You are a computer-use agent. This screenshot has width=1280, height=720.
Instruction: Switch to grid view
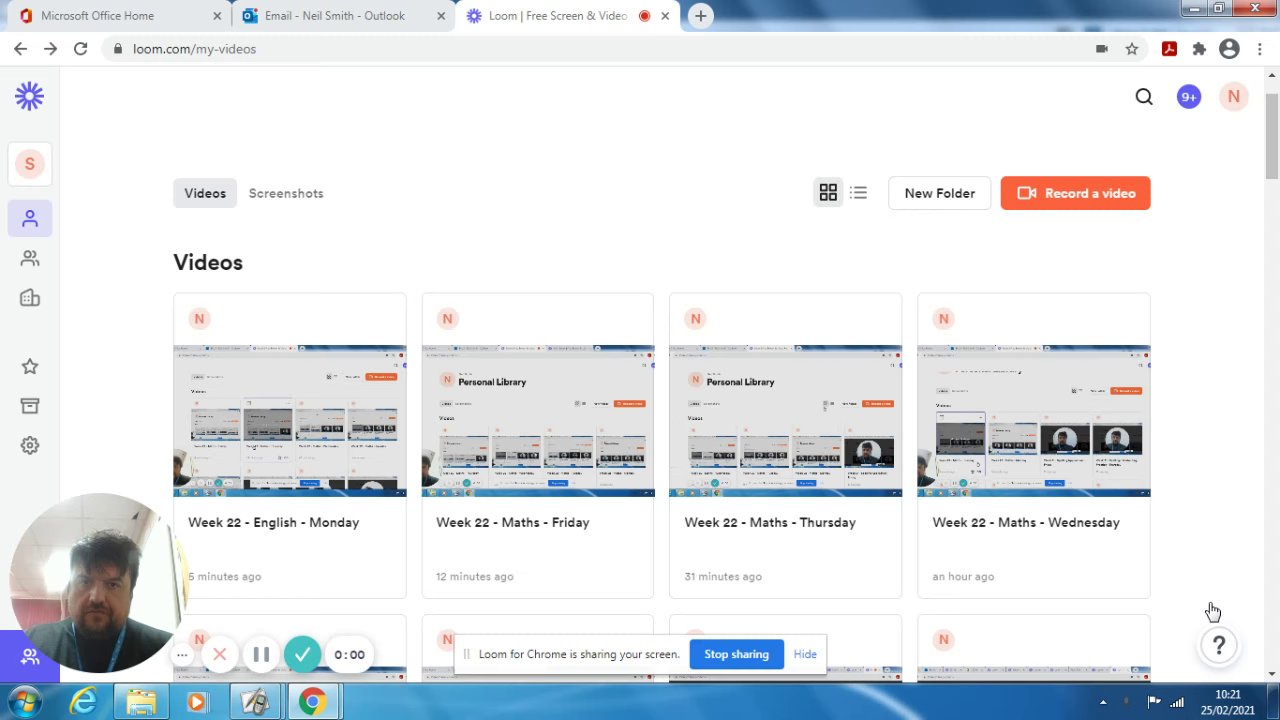[828, 193]
